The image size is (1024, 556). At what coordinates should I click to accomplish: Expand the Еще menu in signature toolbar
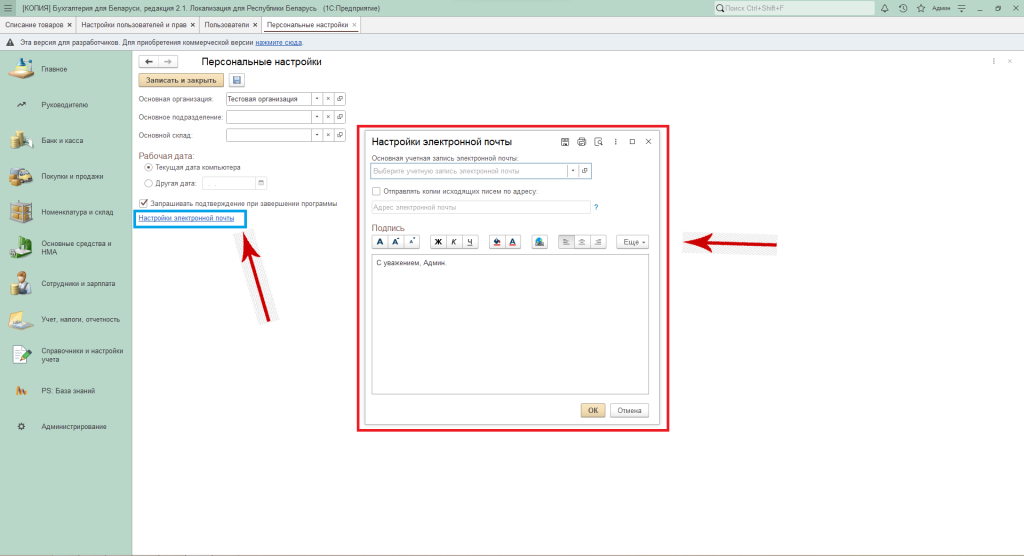click(632, 242)
